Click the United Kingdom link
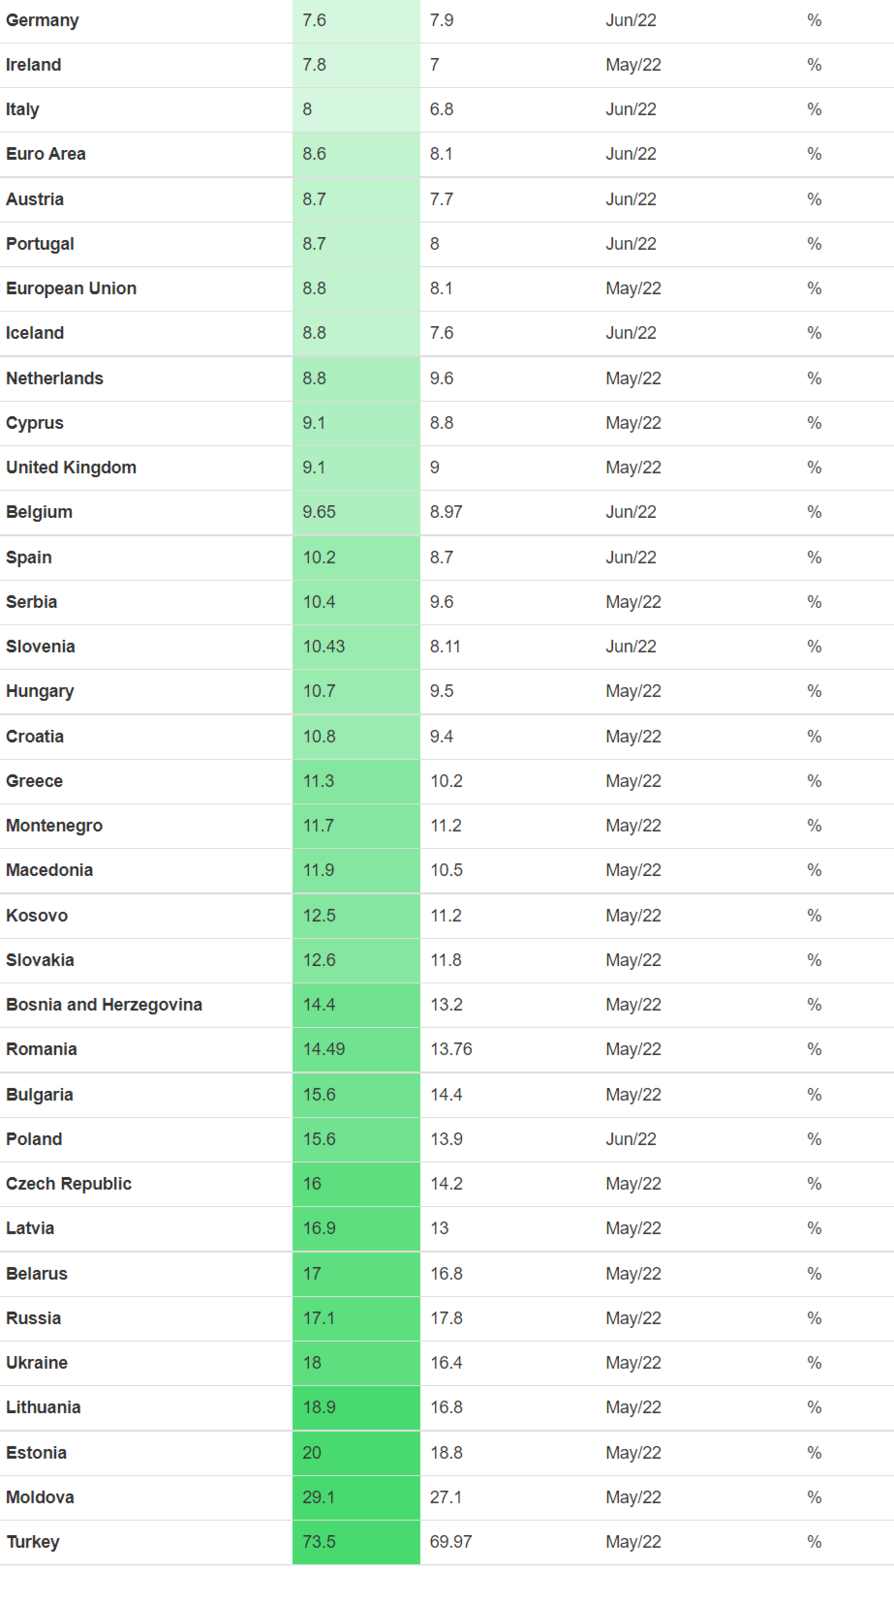This screenshot has width=894, height=1600. point(71,467)
